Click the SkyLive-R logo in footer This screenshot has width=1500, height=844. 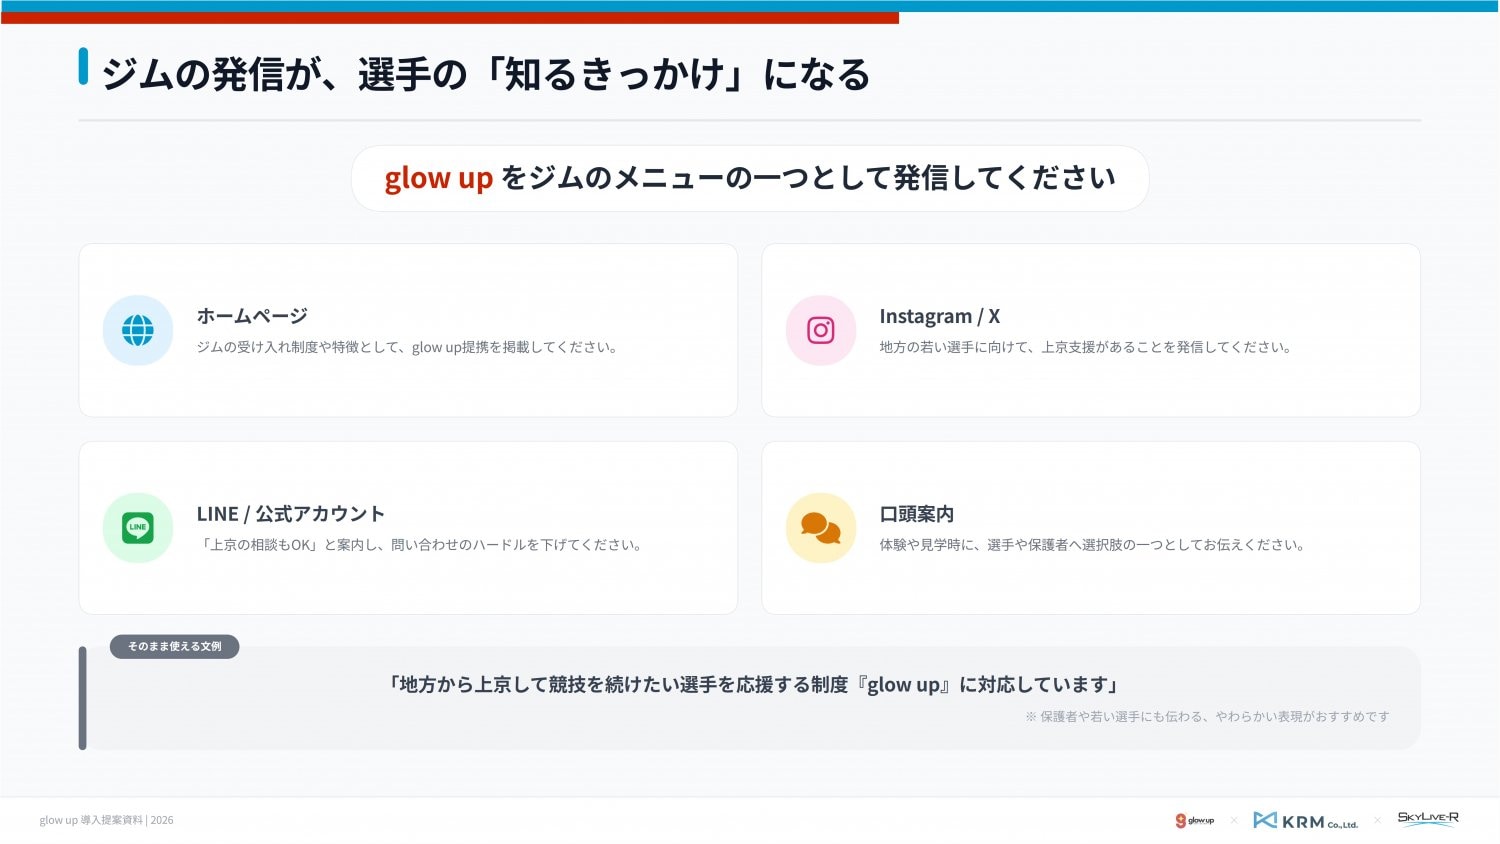1427,818
